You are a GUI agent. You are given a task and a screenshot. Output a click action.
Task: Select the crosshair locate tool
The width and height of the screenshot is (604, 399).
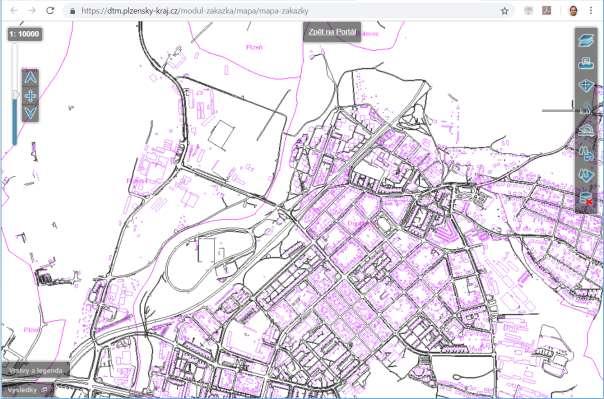pyautogui.click(x=586, y=86)
